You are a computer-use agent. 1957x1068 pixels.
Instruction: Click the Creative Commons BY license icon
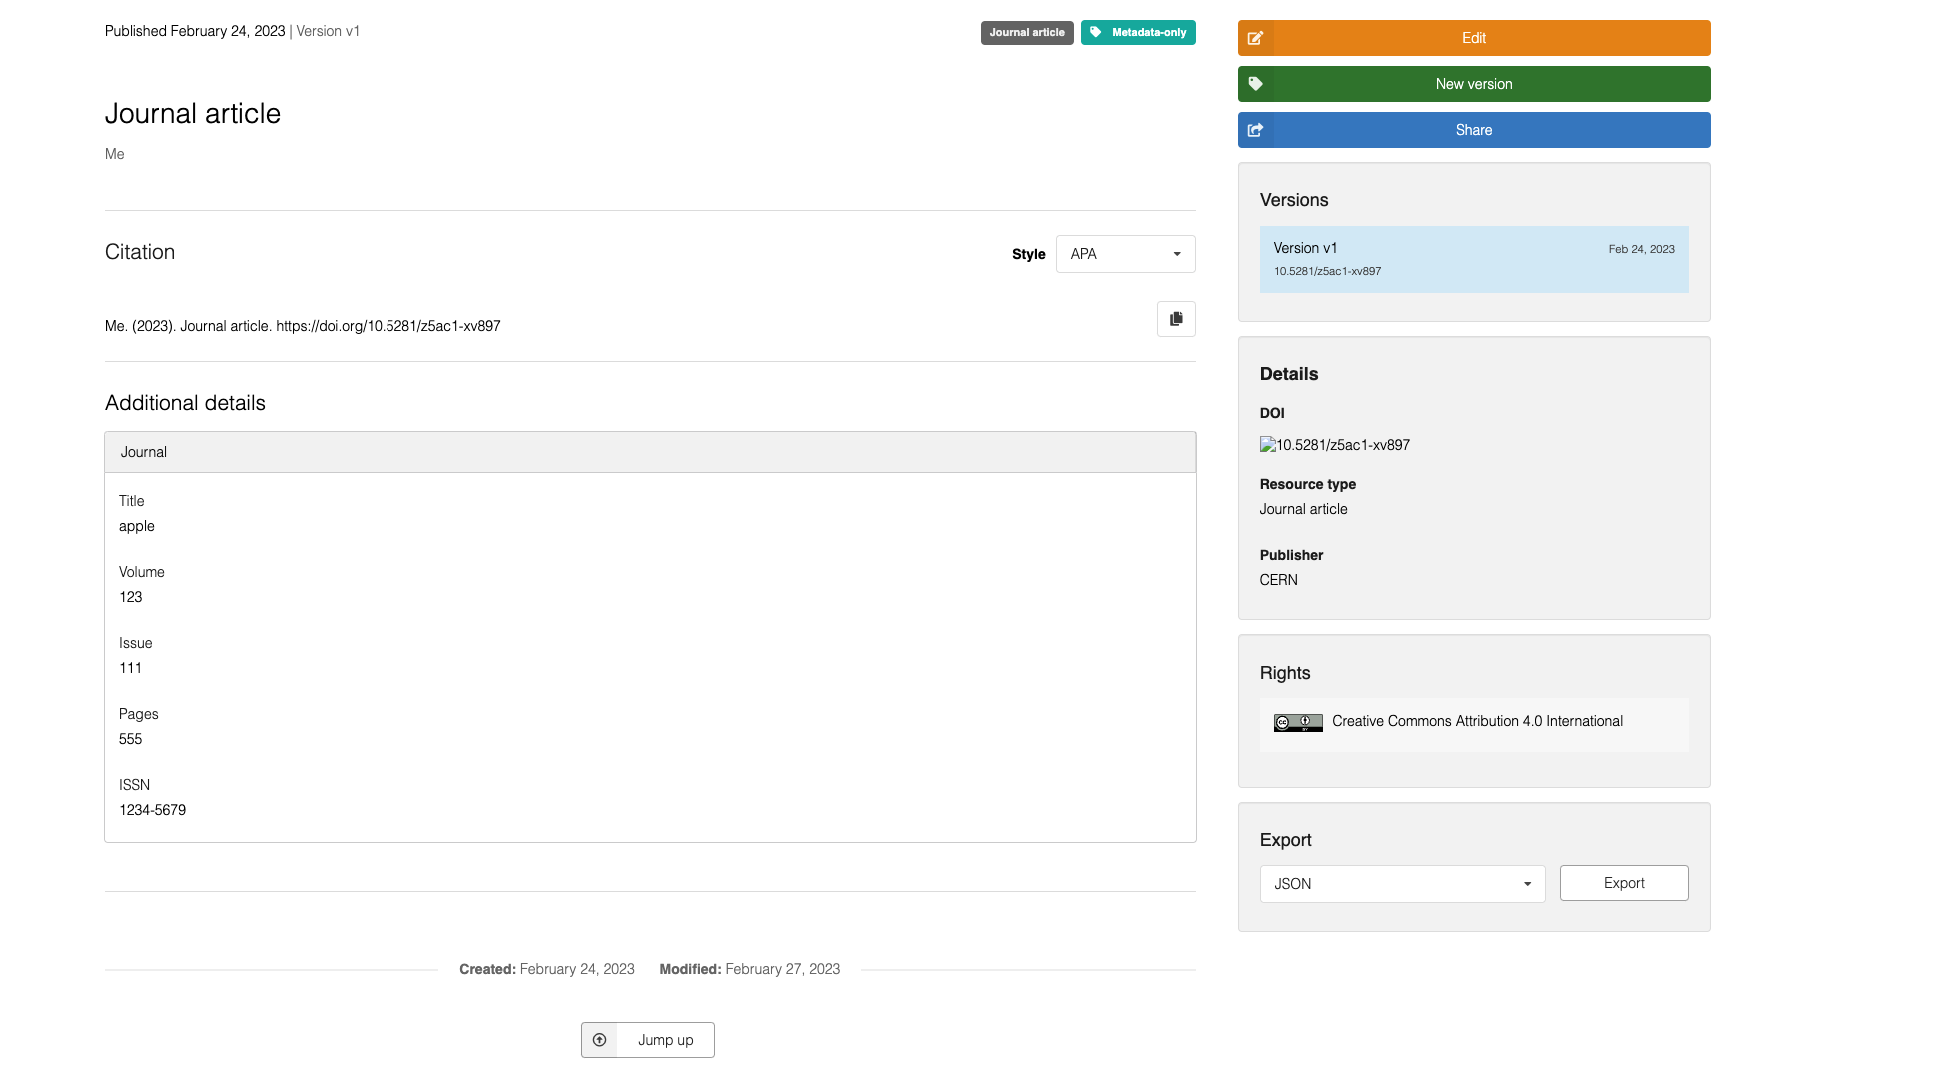click(1296, 722)
